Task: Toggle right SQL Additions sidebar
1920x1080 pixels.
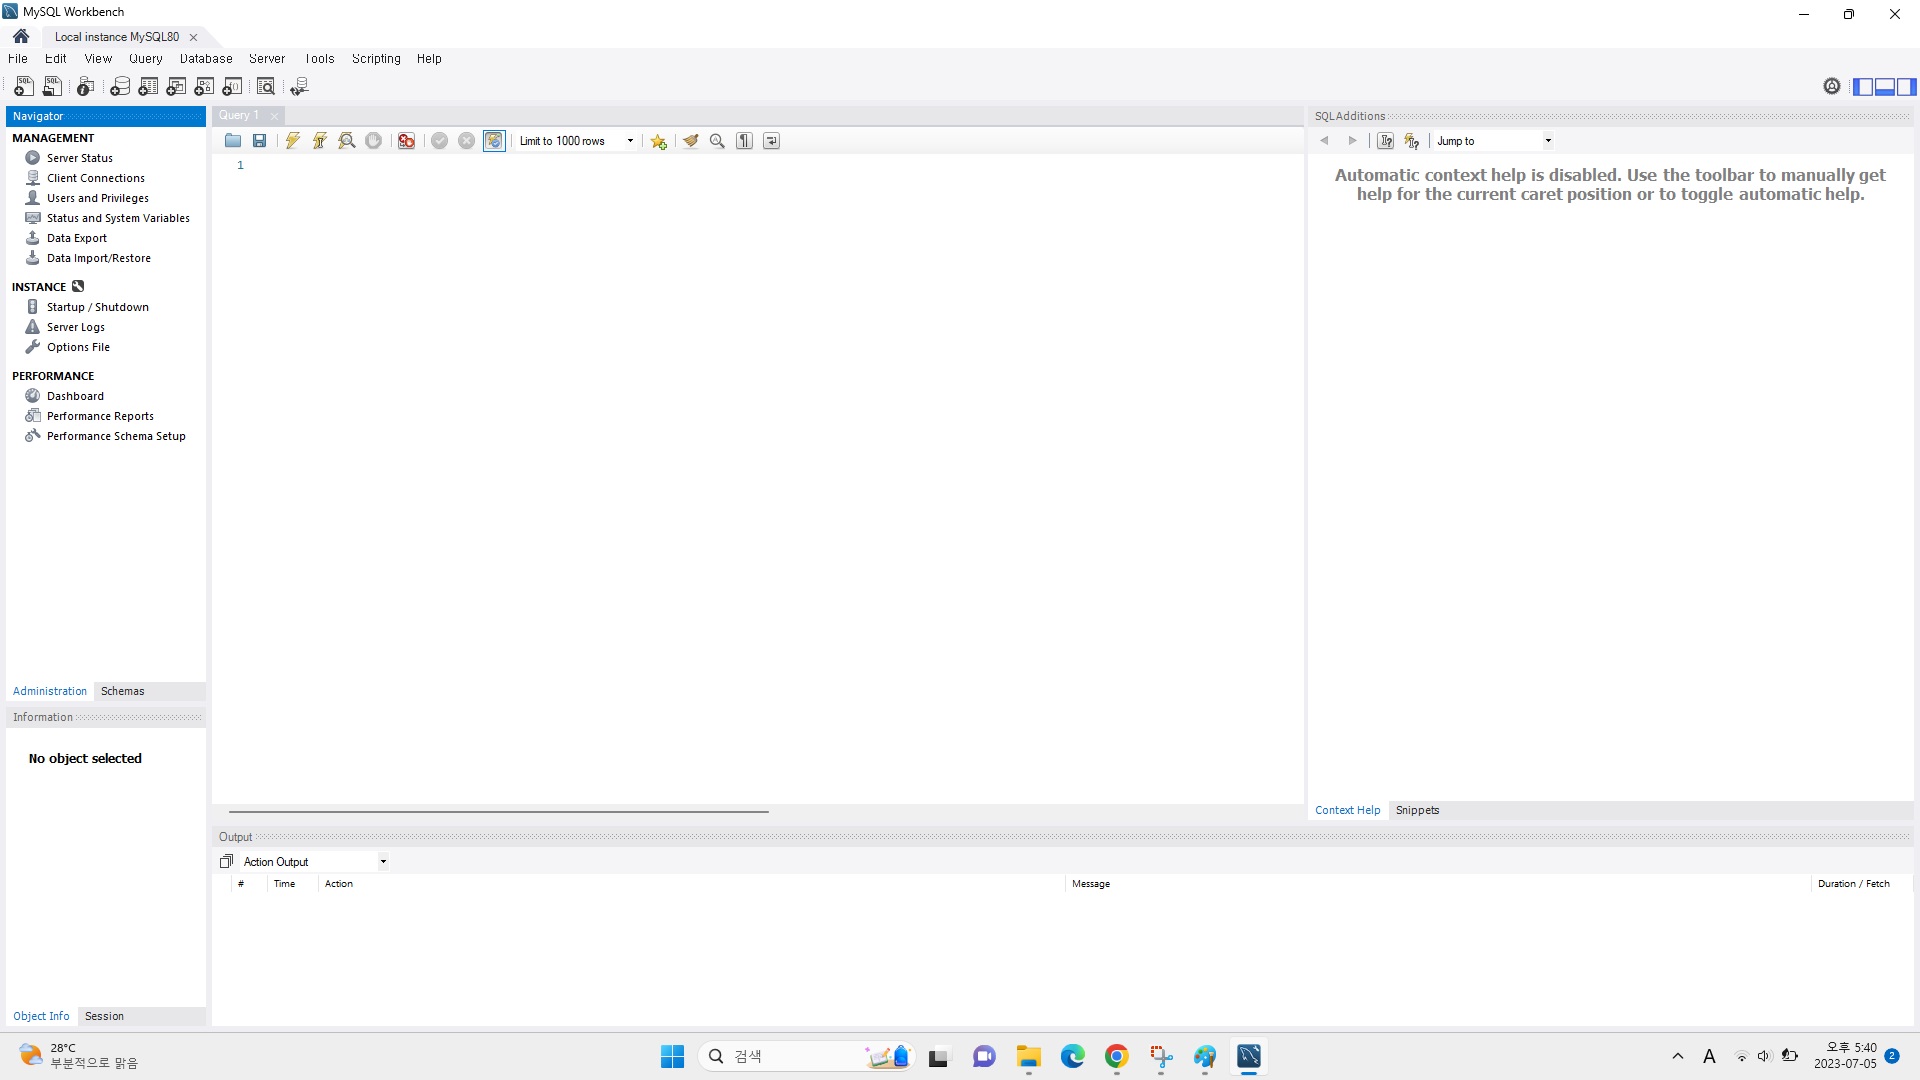Action: (1907, 87)
